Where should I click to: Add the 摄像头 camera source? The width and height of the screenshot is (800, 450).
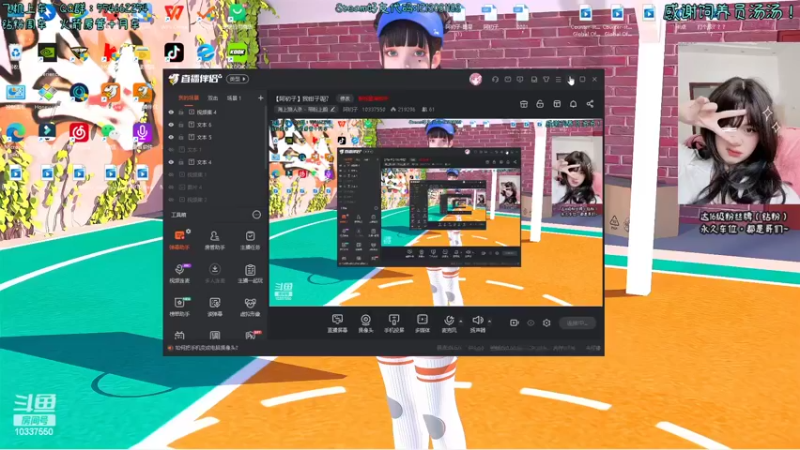365,323
